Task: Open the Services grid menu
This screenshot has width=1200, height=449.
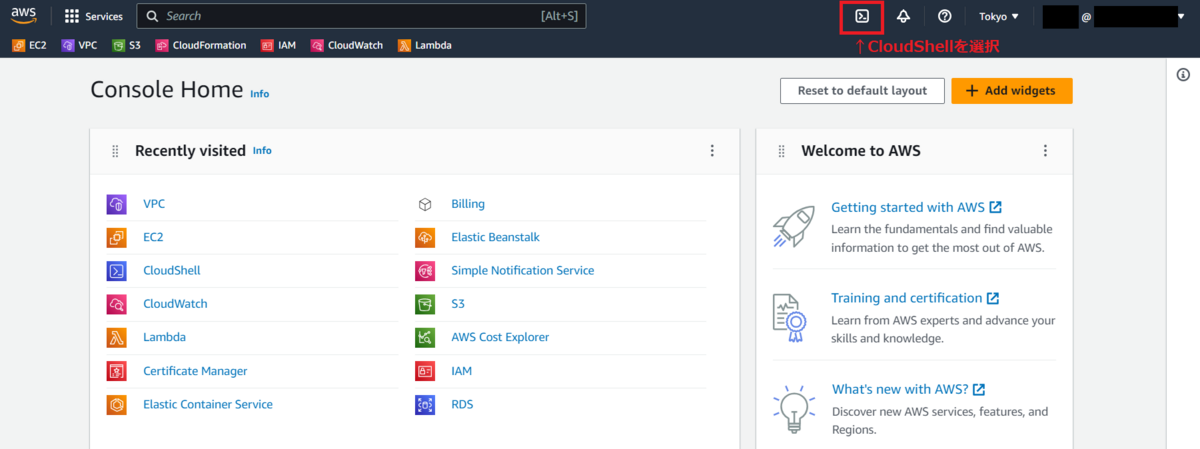Action: click(x=94, y=17)
